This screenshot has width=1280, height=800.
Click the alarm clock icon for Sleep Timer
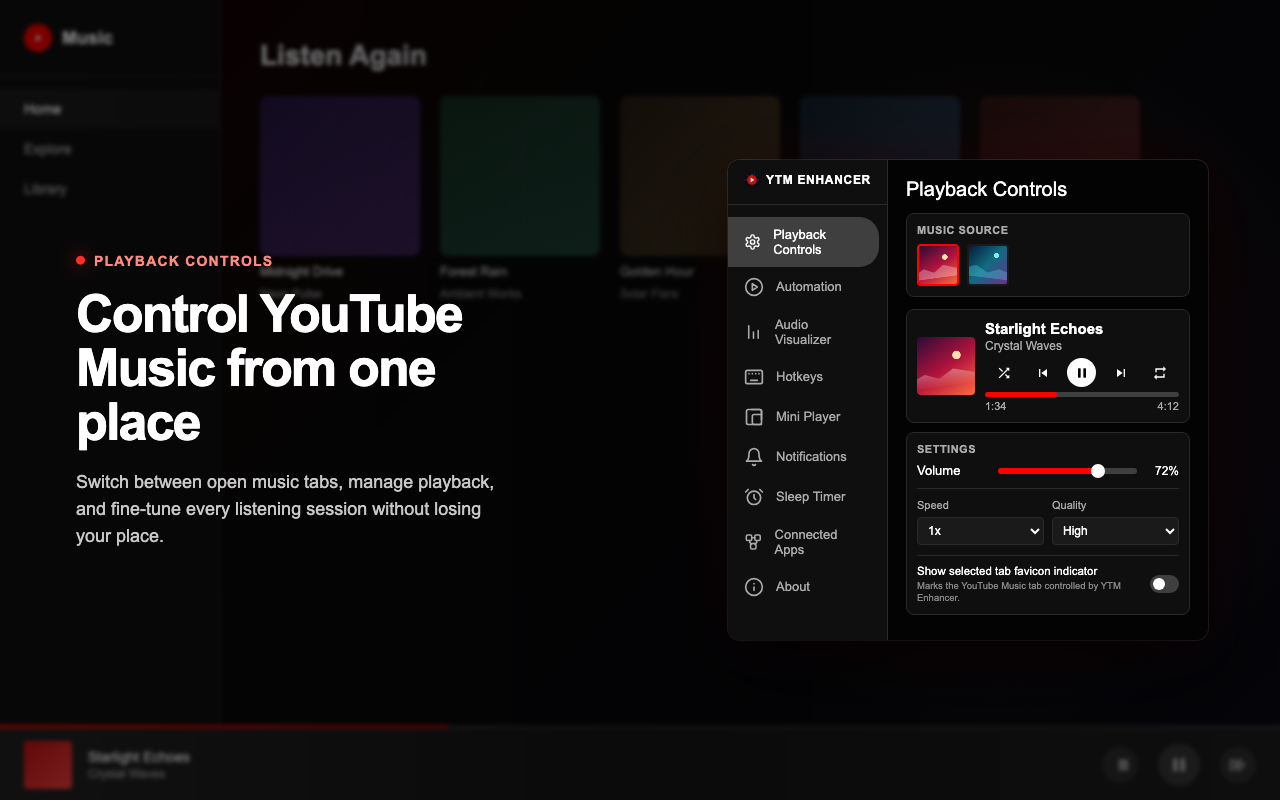(x=754, y=497)
